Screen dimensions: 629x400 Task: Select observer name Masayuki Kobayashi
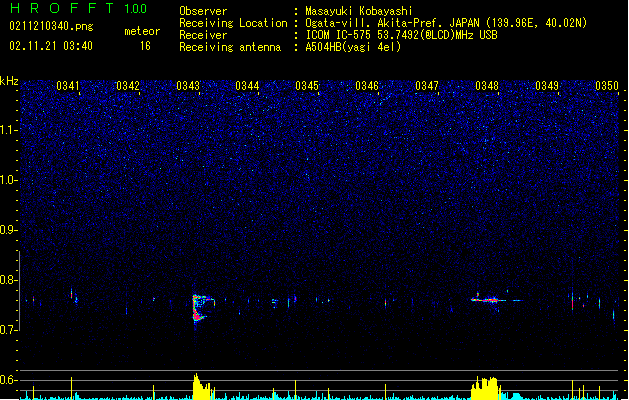(359, 11)
